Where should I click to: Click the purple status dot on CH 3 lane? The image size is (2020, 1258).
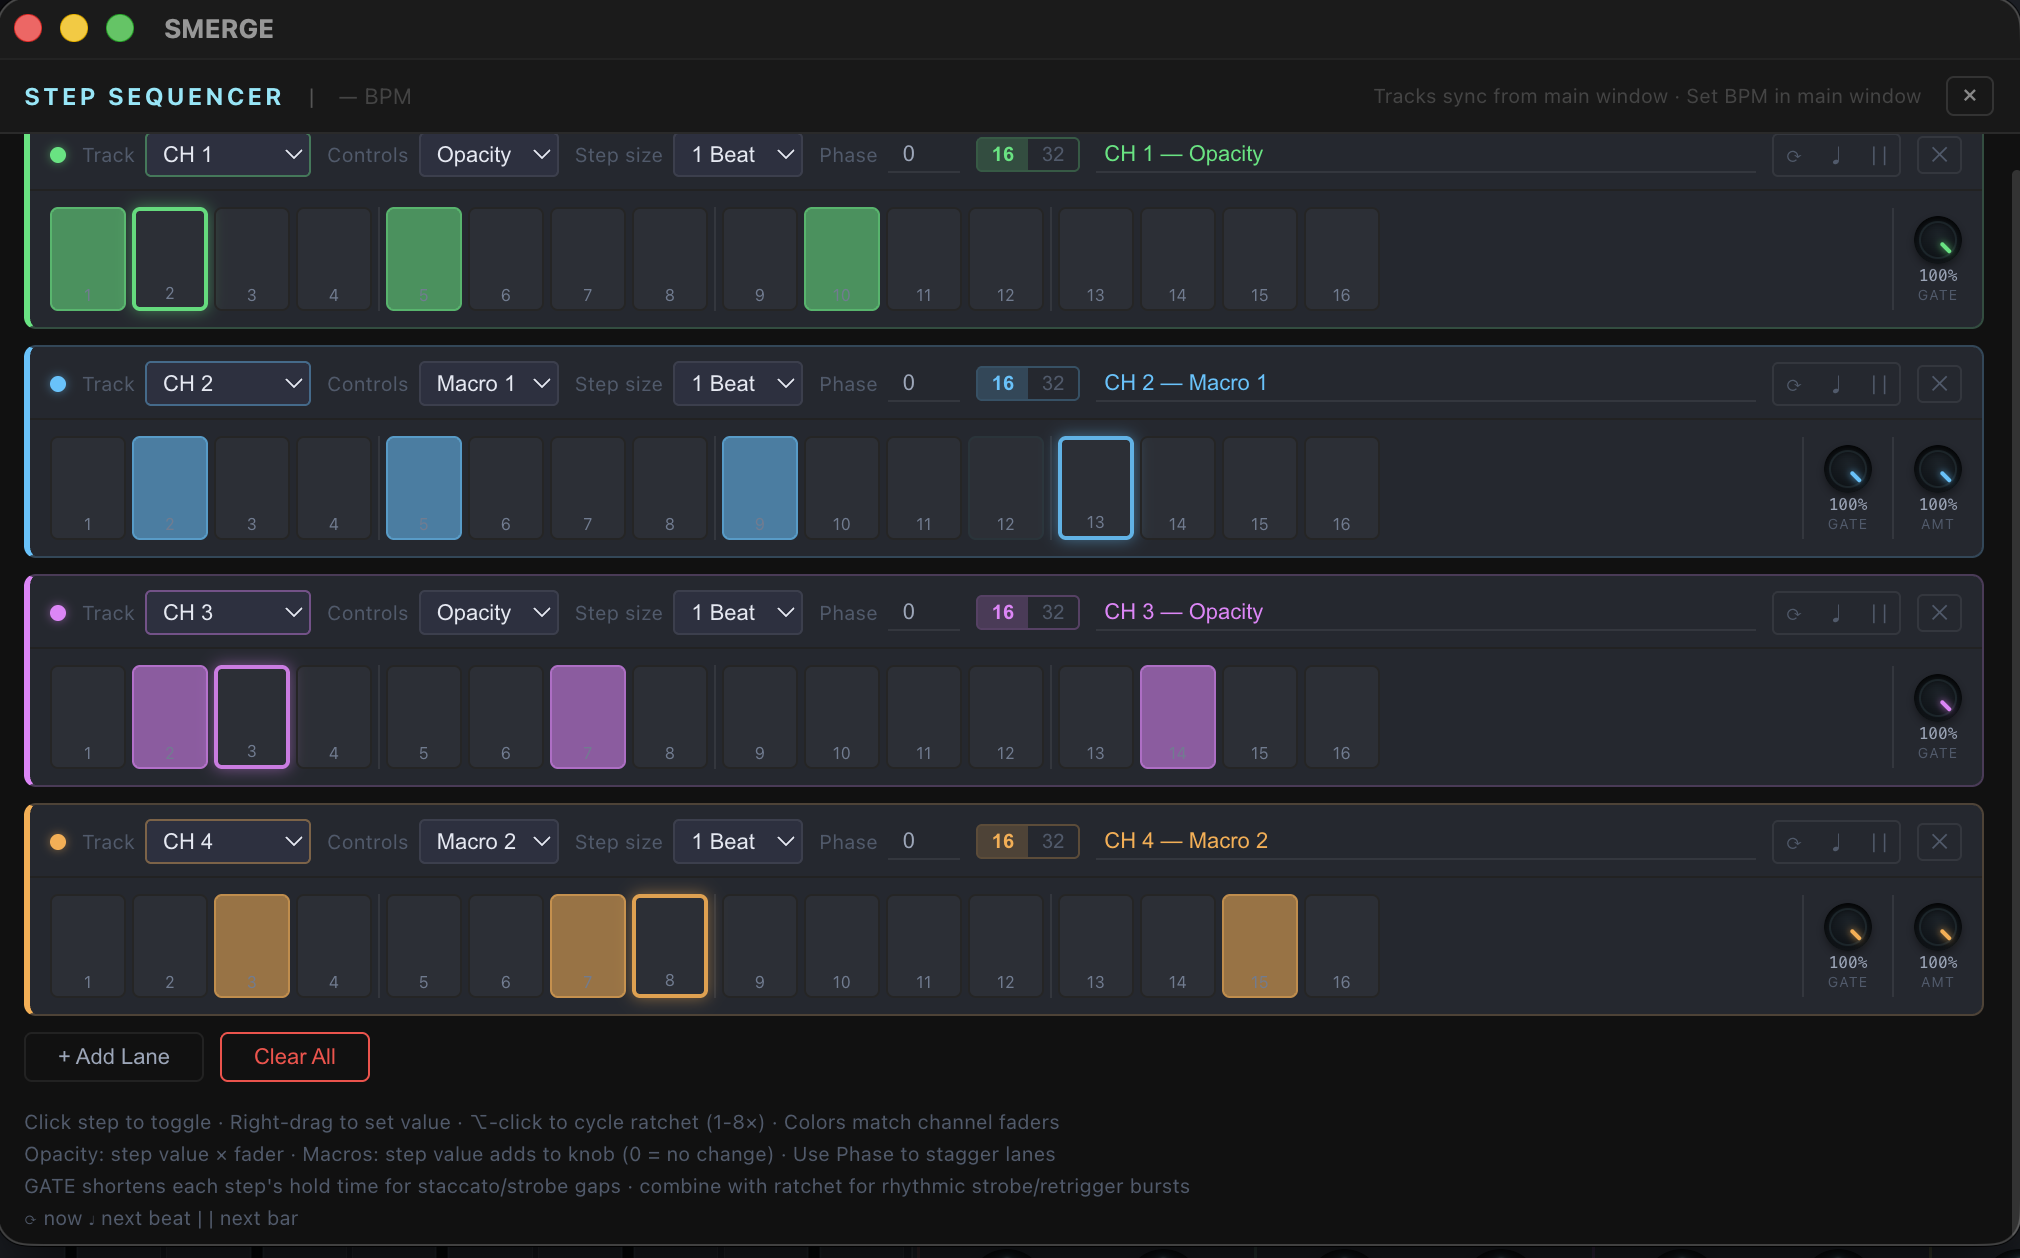[x=58, y=613]
